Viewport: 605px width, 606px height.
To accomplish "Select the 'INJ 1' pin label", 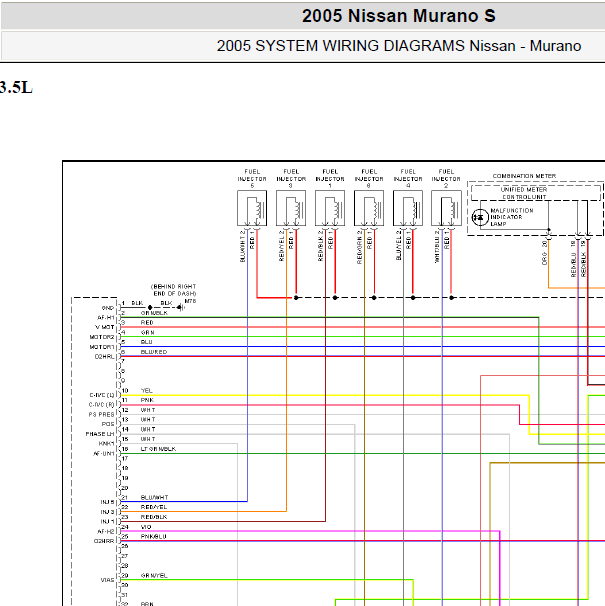I will coord(107,522).
